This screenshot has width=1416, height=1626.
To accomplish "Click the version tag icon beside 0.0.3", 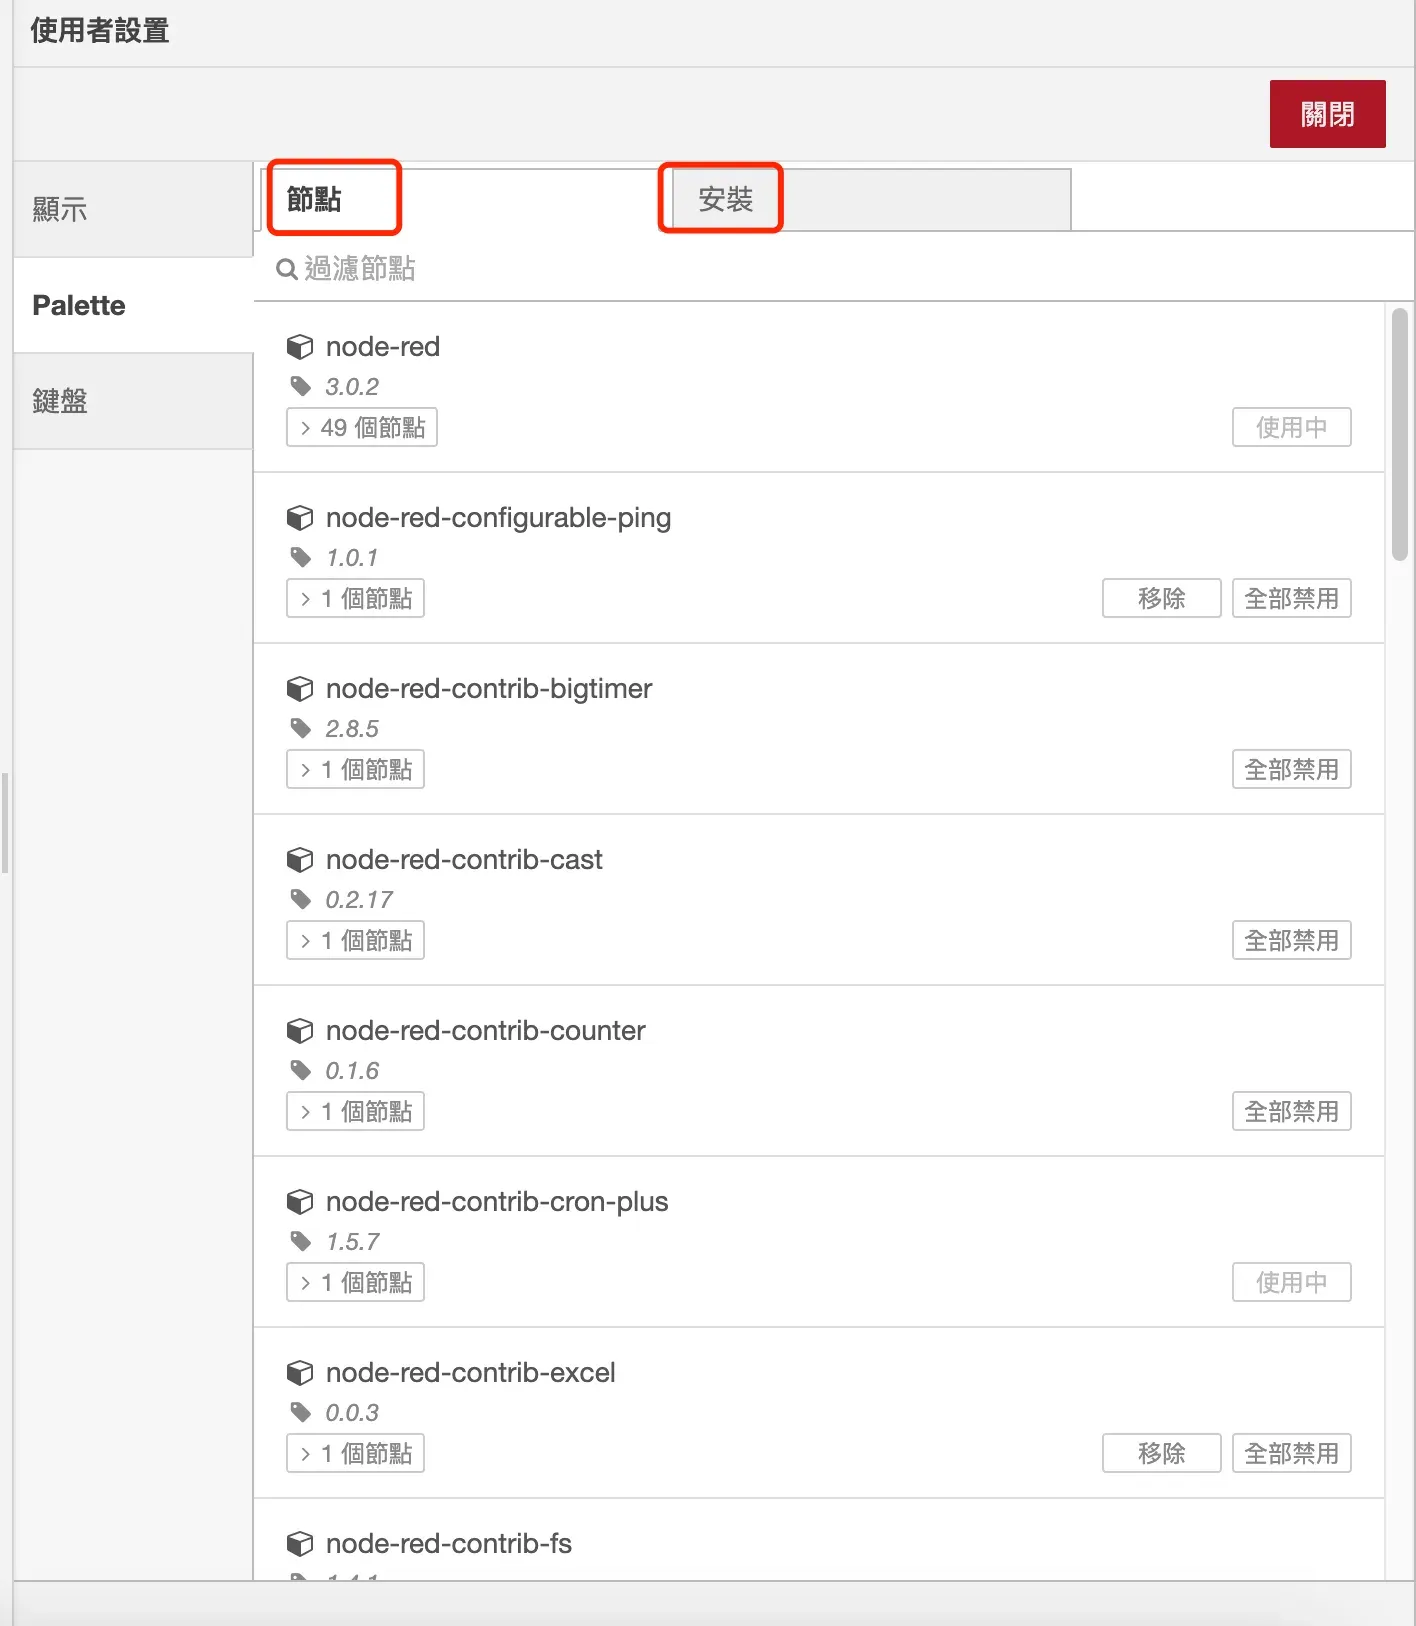I will pos(300,1412).
